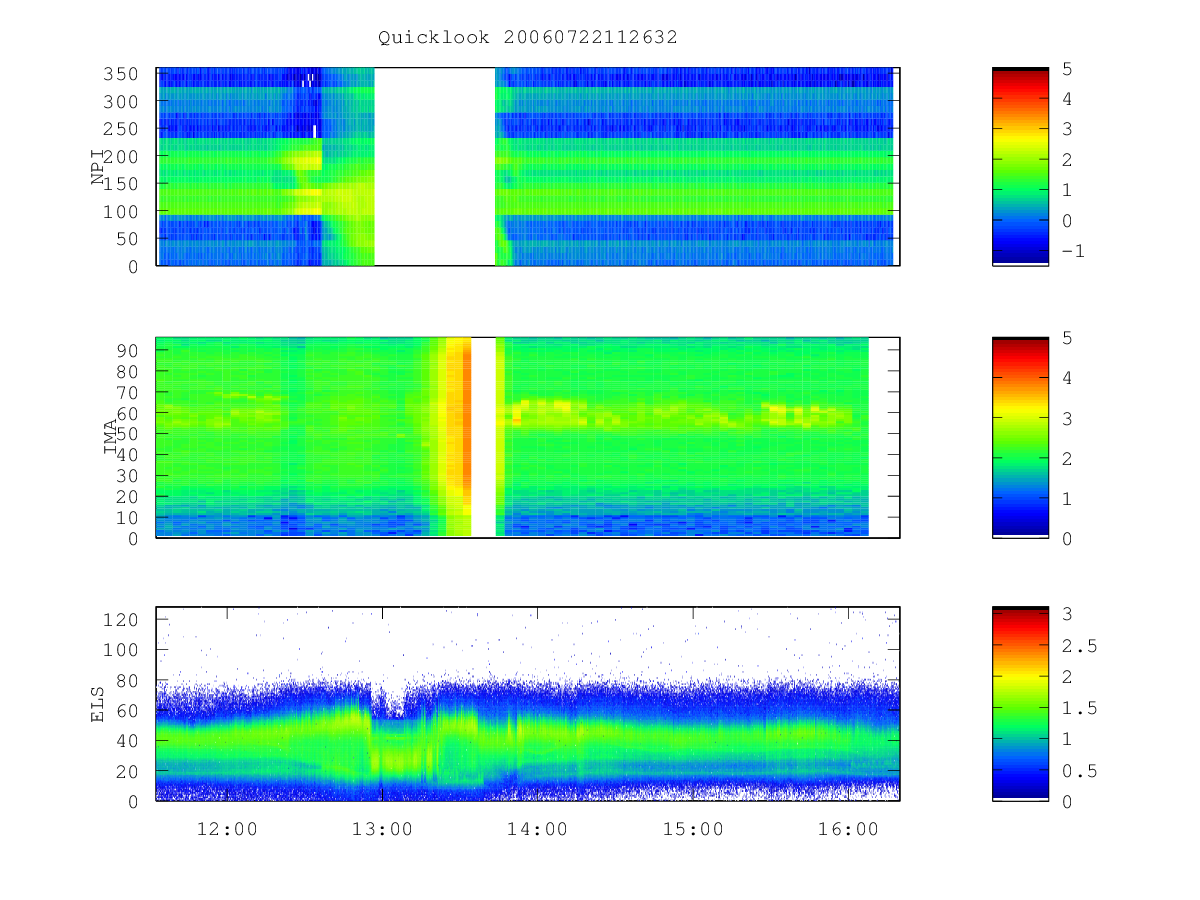
Task: Click the 0.5 label on ELS colorbar
Action: (x=1079, y=771)
